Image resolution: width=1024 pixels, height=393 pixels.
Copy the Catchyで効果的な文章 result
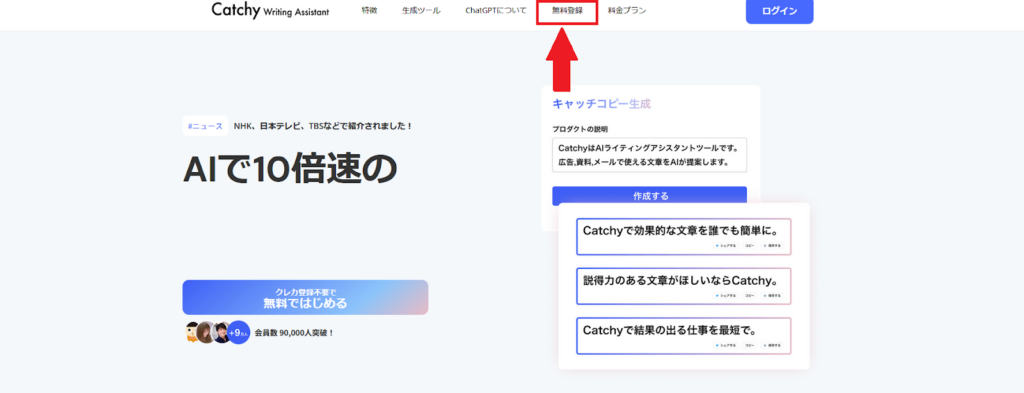(750, 245)
